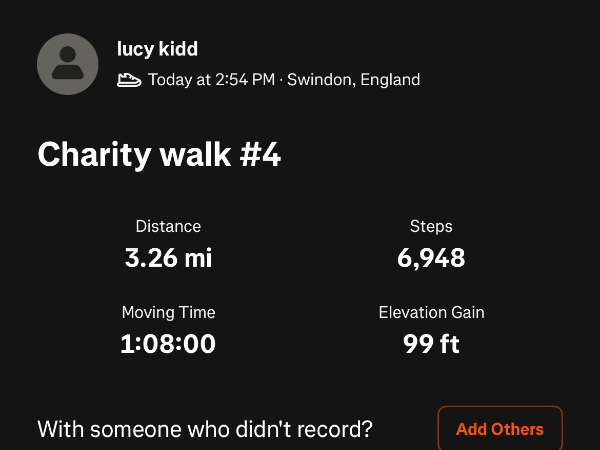Click the dot separator before Swindon
Image resolution: width=600 pixels, height=450 pixels.
pos(281,80)
